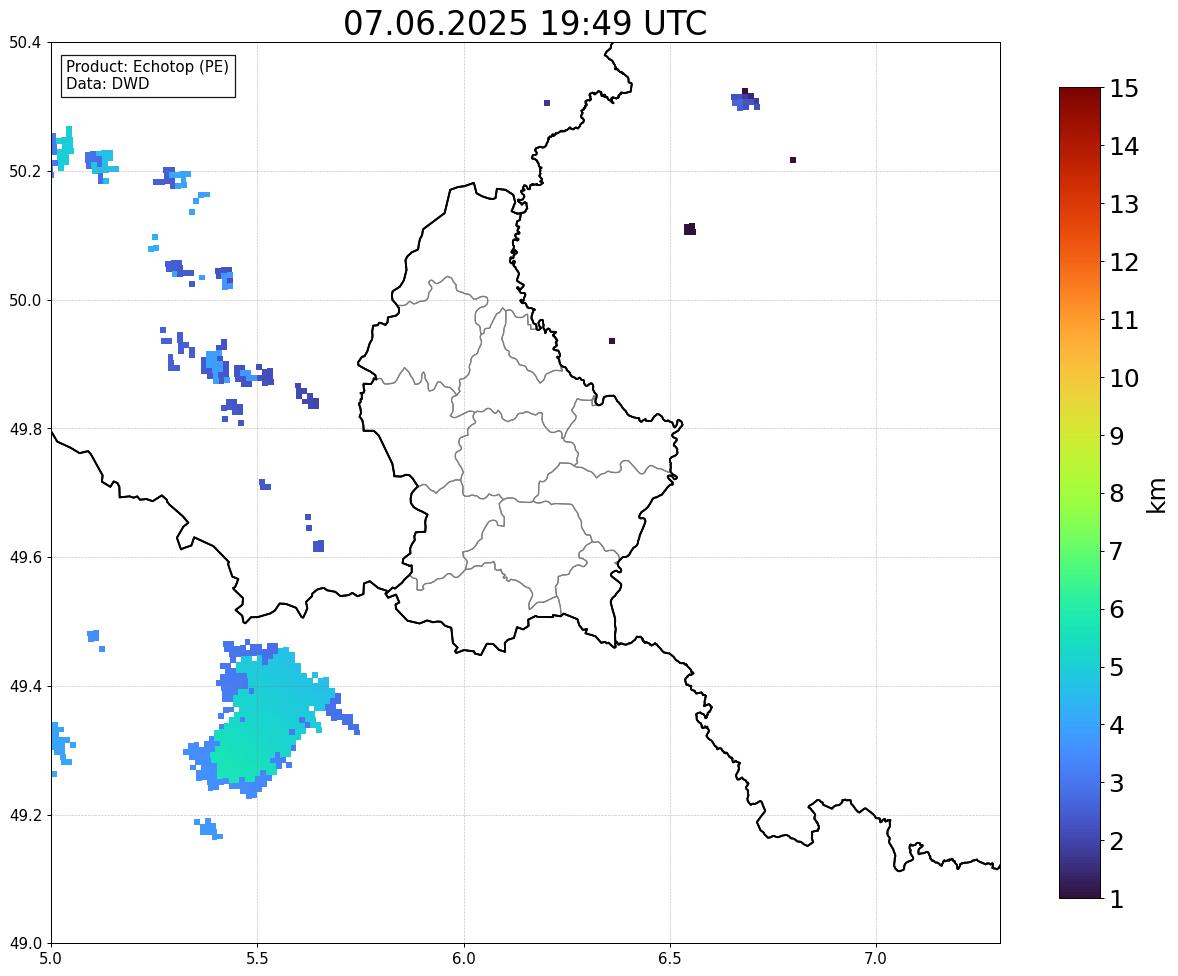Screen dimensions: 1178x976
Task: Click colorbar tick label 1
Action: click(x=1116, y=899)
